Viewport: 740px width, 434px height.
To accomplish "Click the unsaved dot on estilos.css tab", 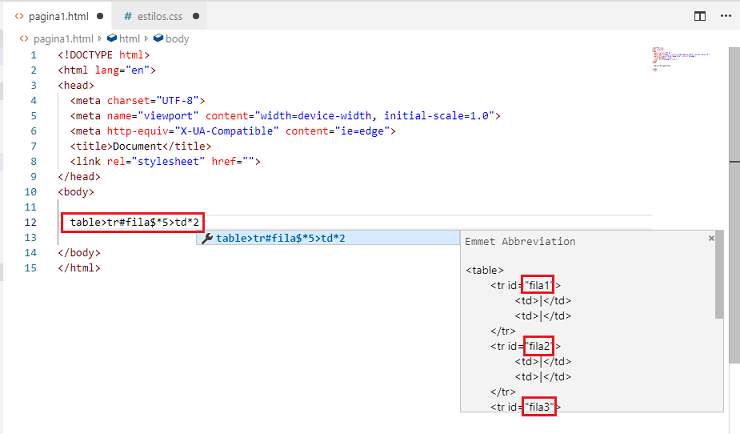I will click(x=196, y=16).
